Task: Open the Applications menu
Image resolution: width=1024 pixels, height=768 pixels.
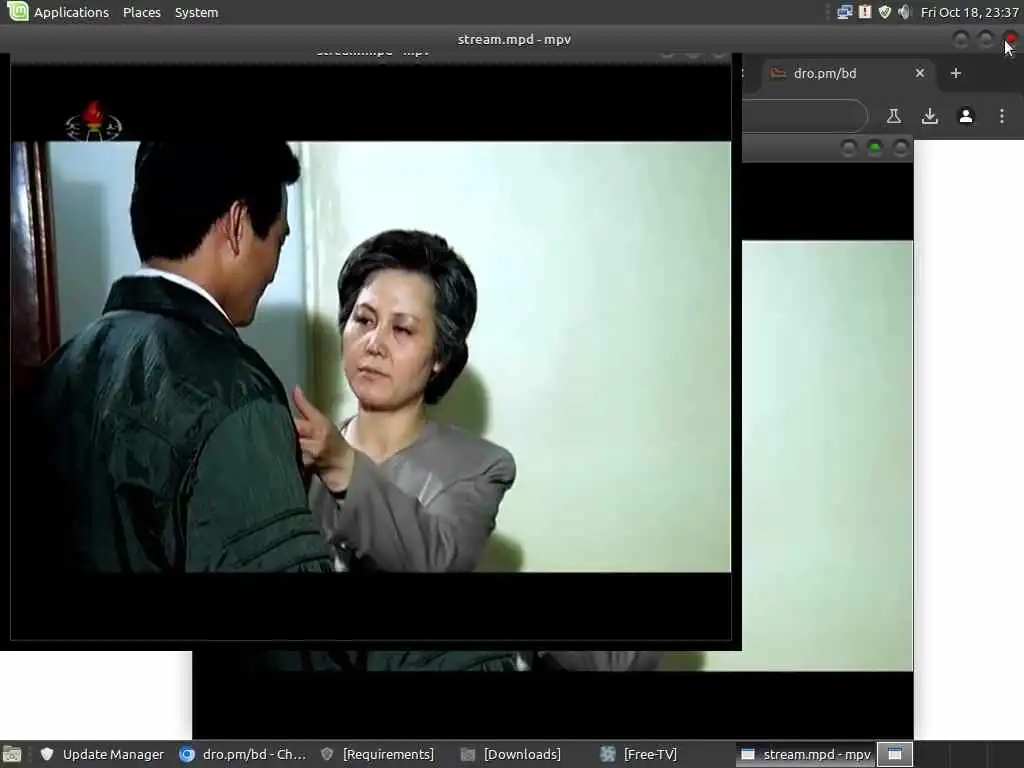Action: click(71, 12)
